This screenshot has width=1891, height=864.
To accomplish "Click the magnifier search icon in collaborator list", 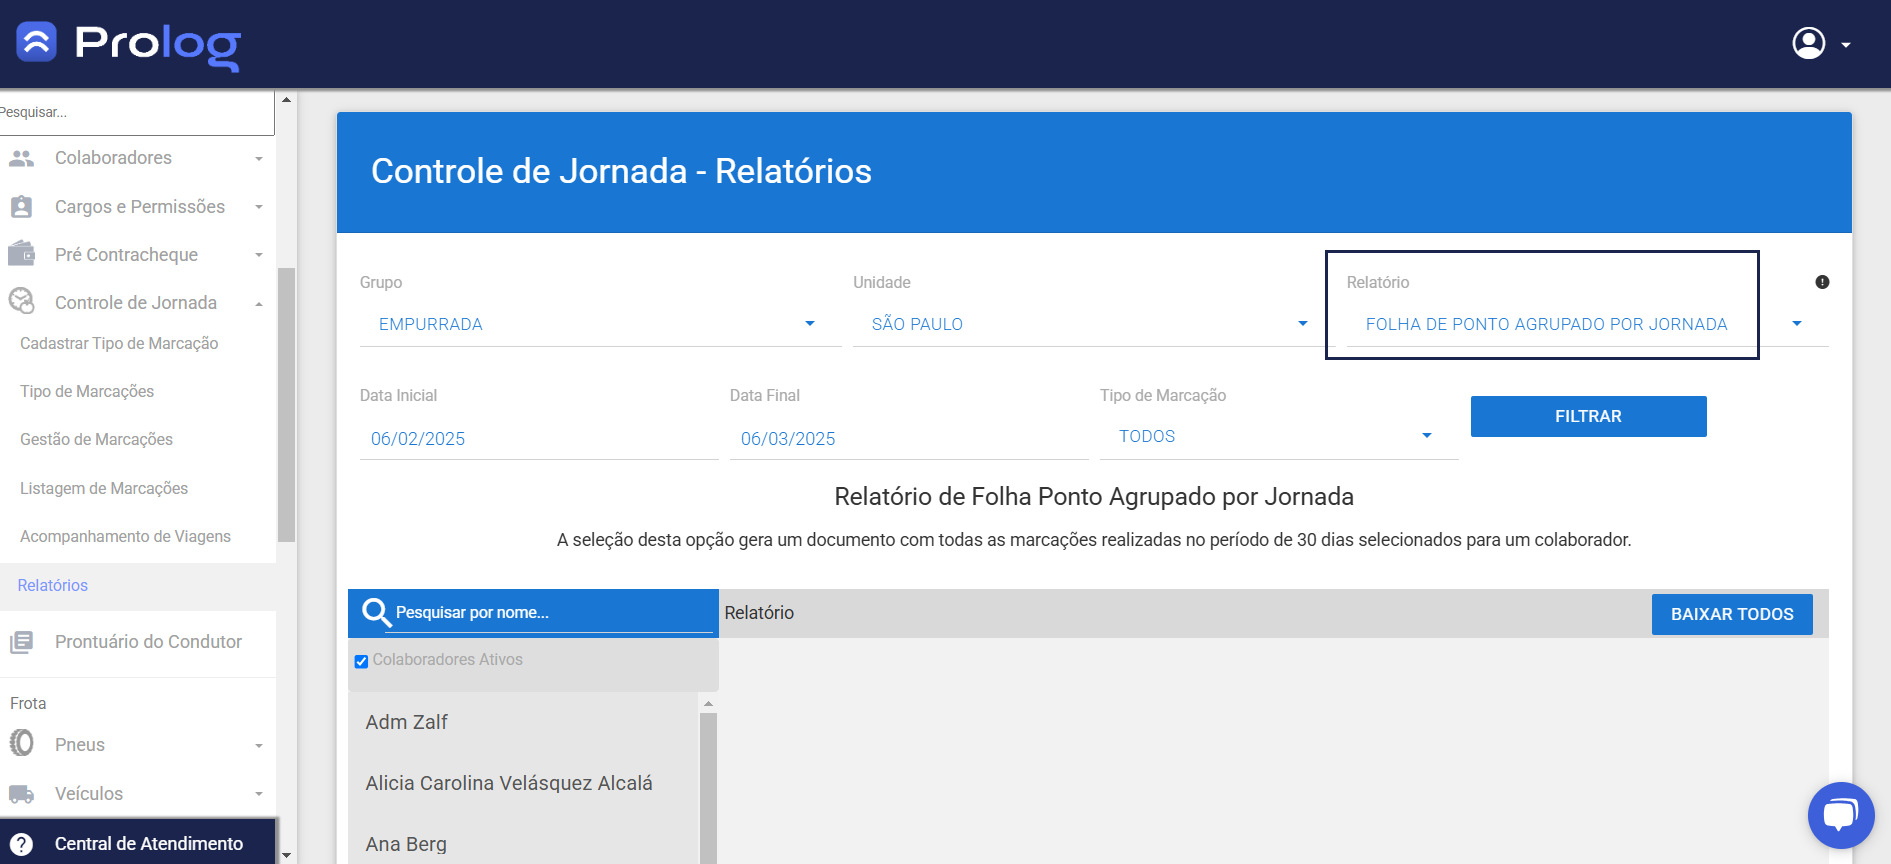I will tap(375, 612).
